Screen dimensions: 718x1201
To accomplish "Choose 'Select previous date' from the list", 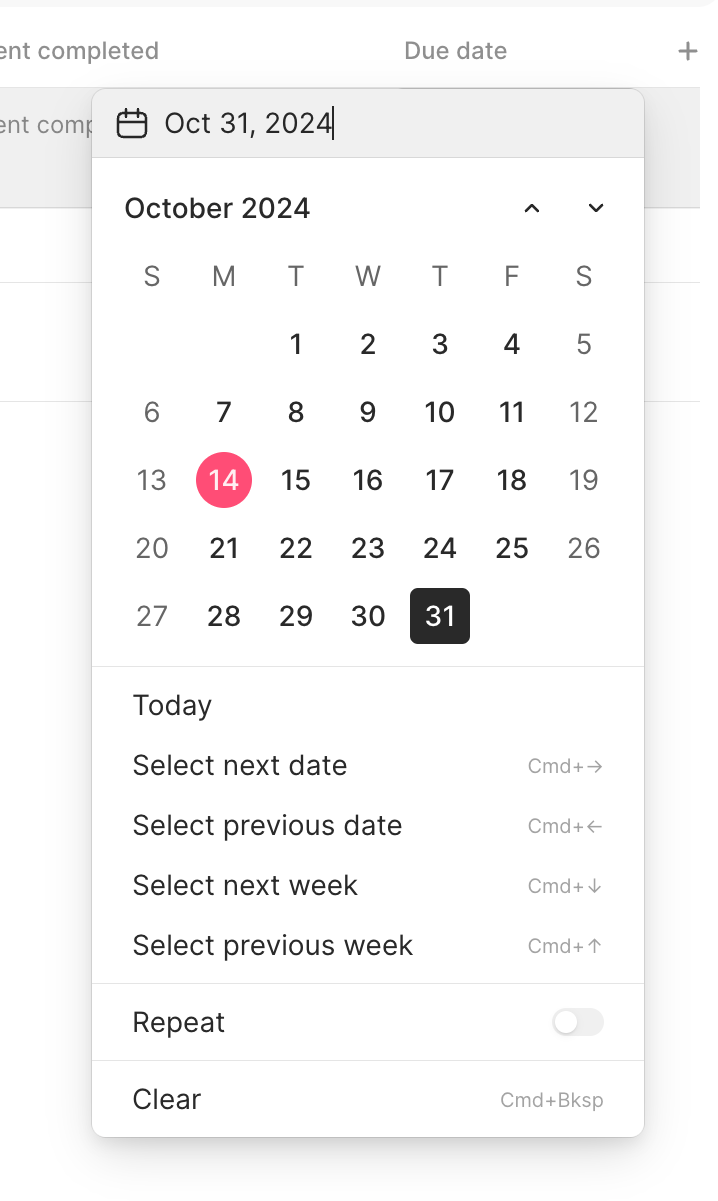I will pyautogui.click(x=267, y=825).
